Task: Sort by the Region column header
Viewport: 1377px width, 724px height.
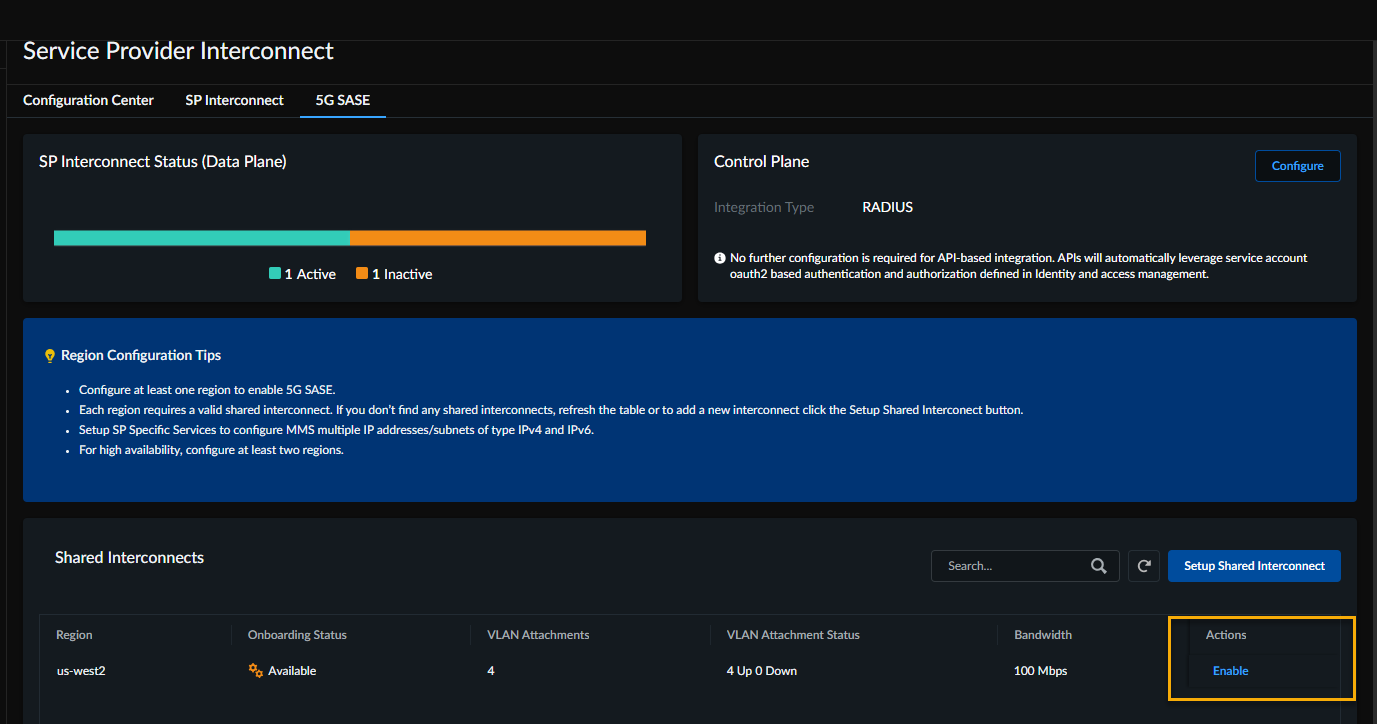Action: point(74,635)
